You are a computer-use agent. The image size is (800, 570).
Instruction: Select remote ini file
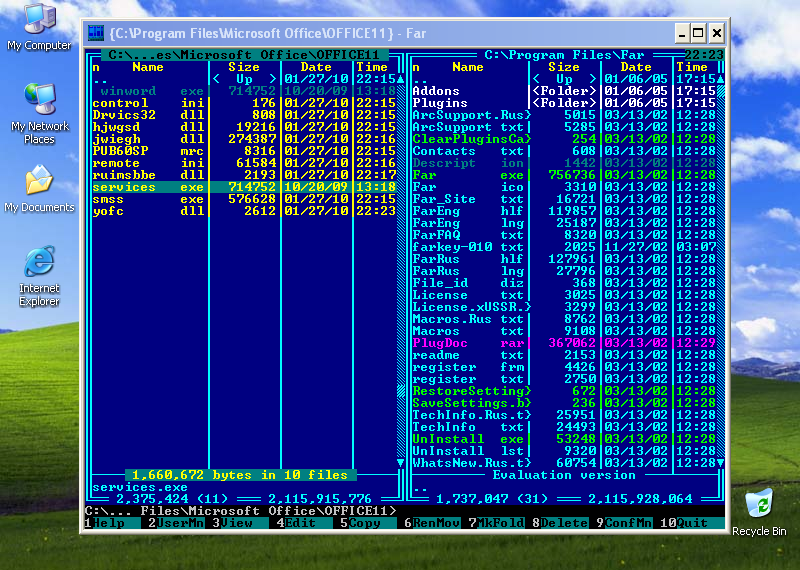(244, 163)
